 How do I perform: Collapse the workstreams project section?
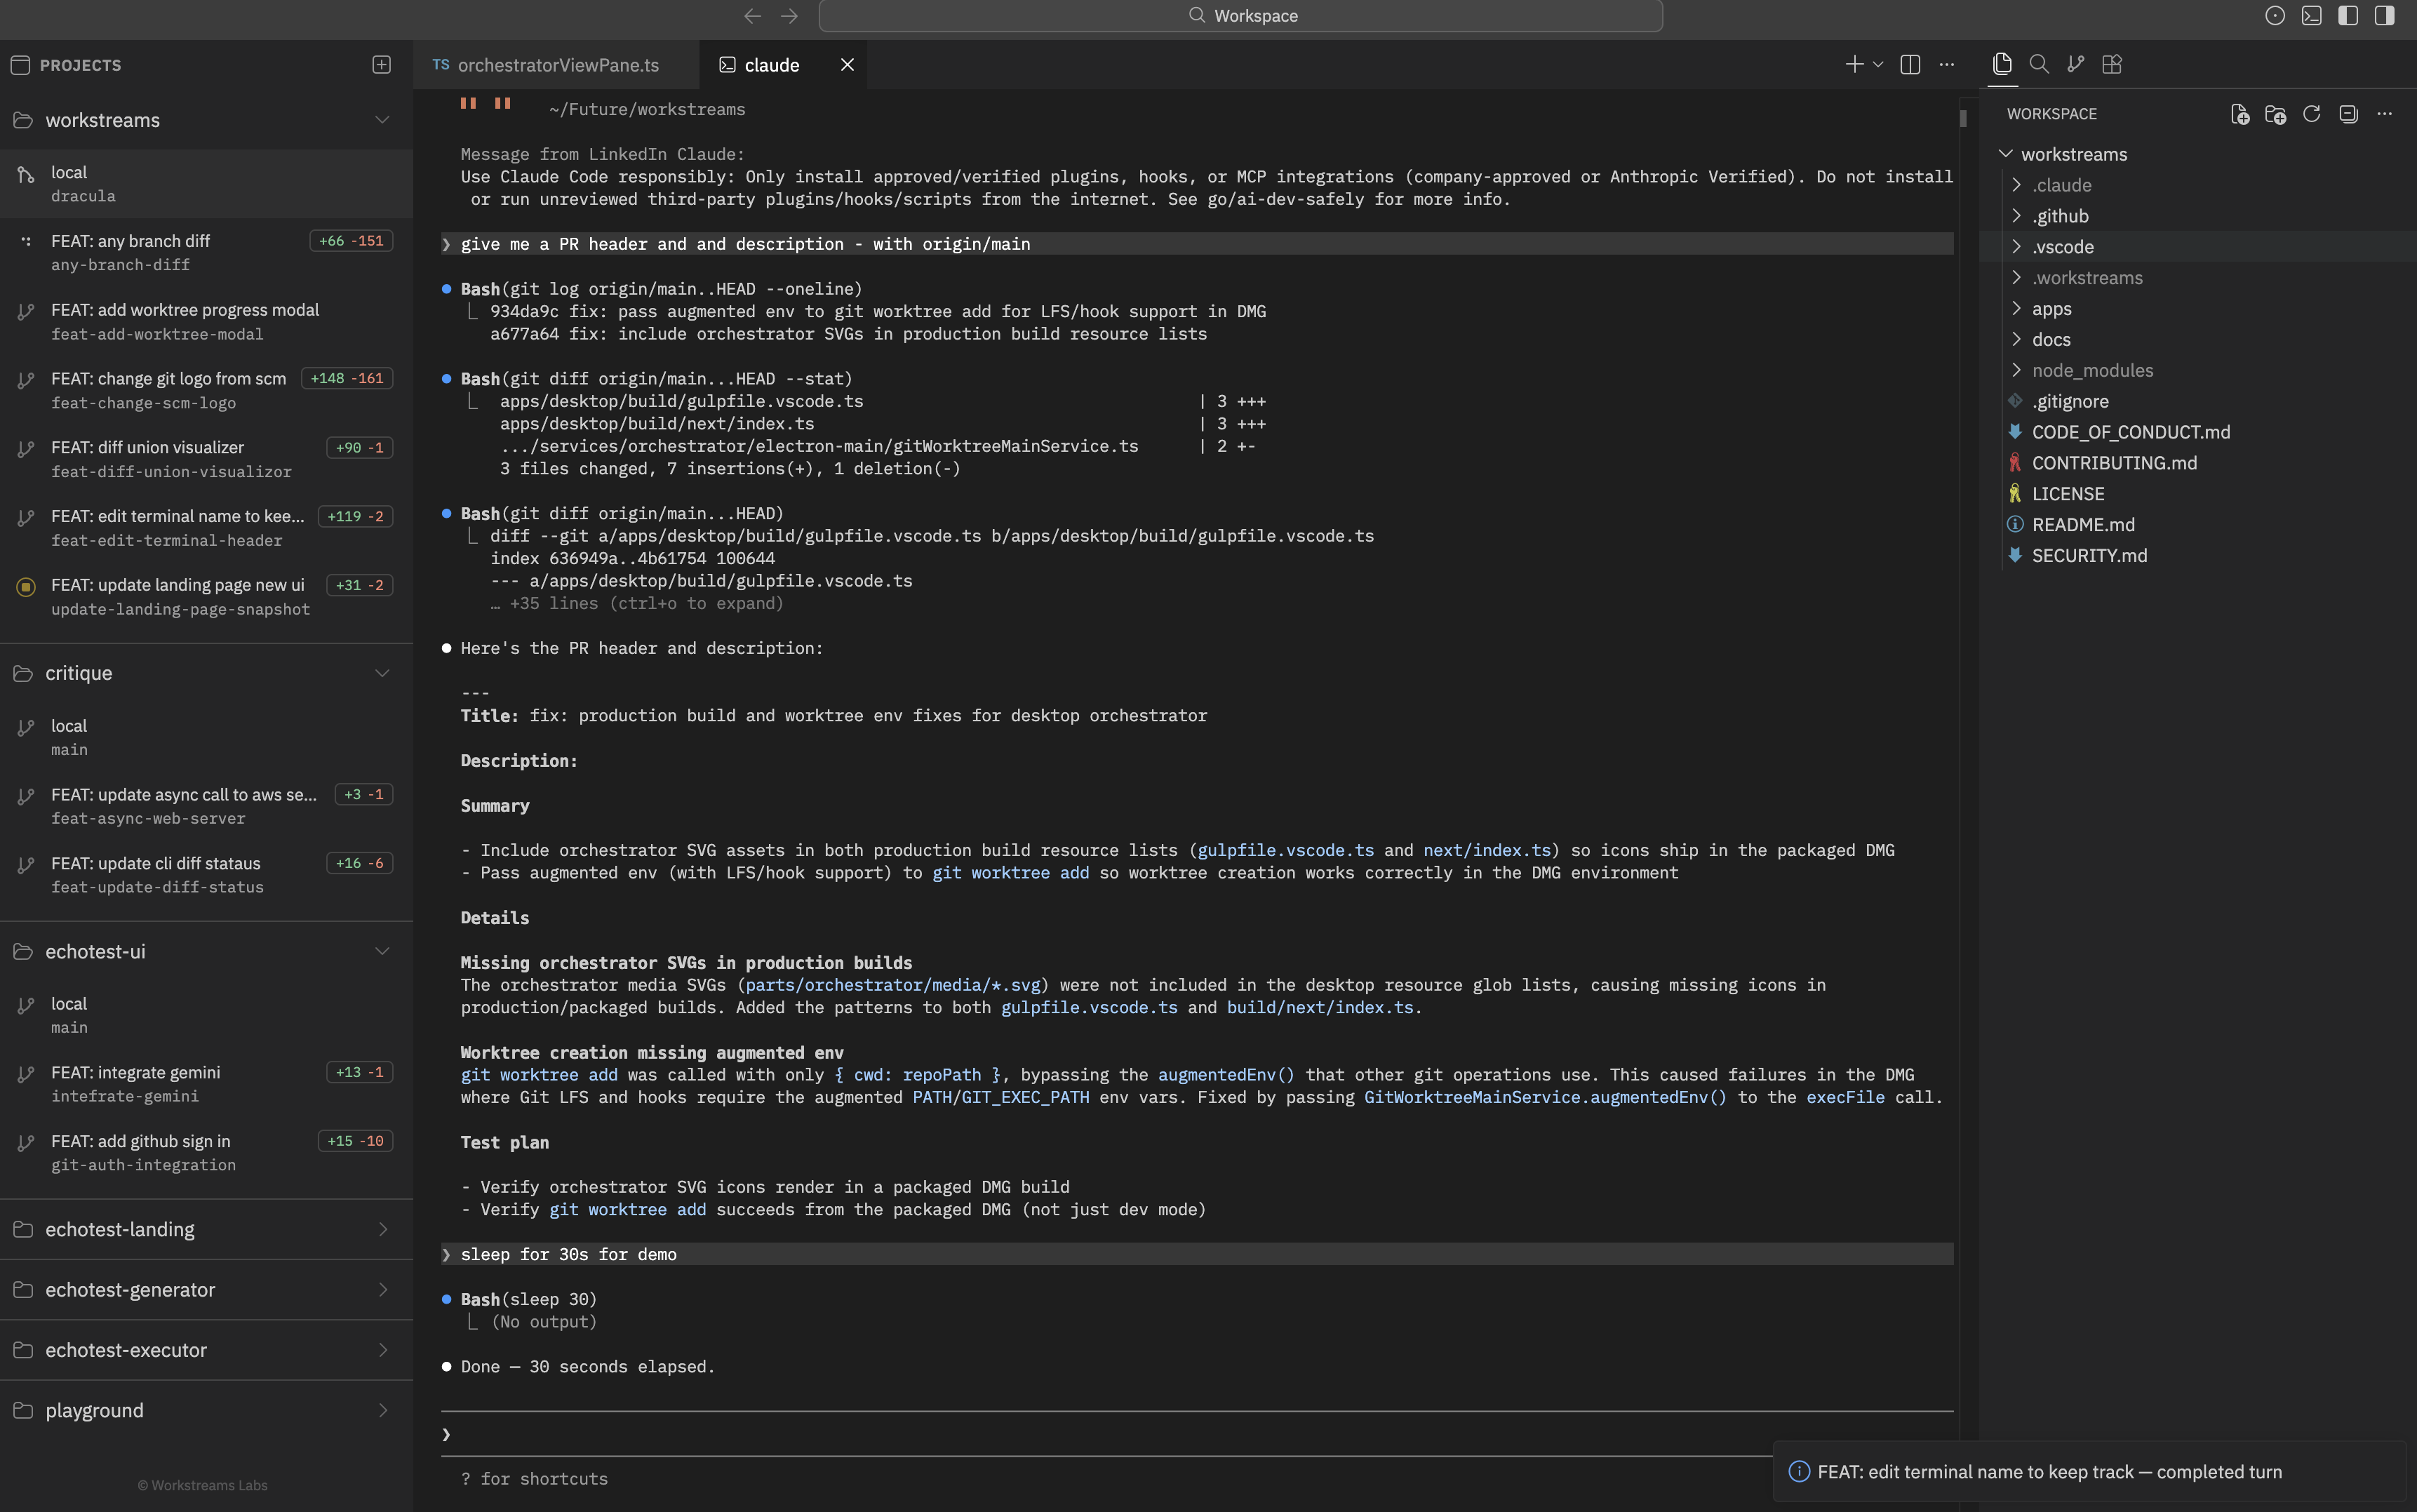pos(382,120)
